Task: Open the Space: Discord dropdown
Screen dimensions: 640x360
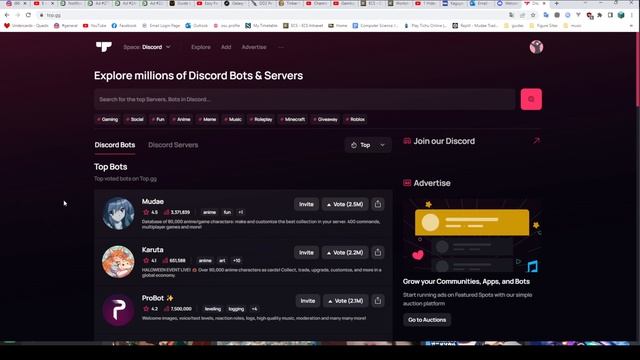Action: pyautogui.click(x=147, y=47)
